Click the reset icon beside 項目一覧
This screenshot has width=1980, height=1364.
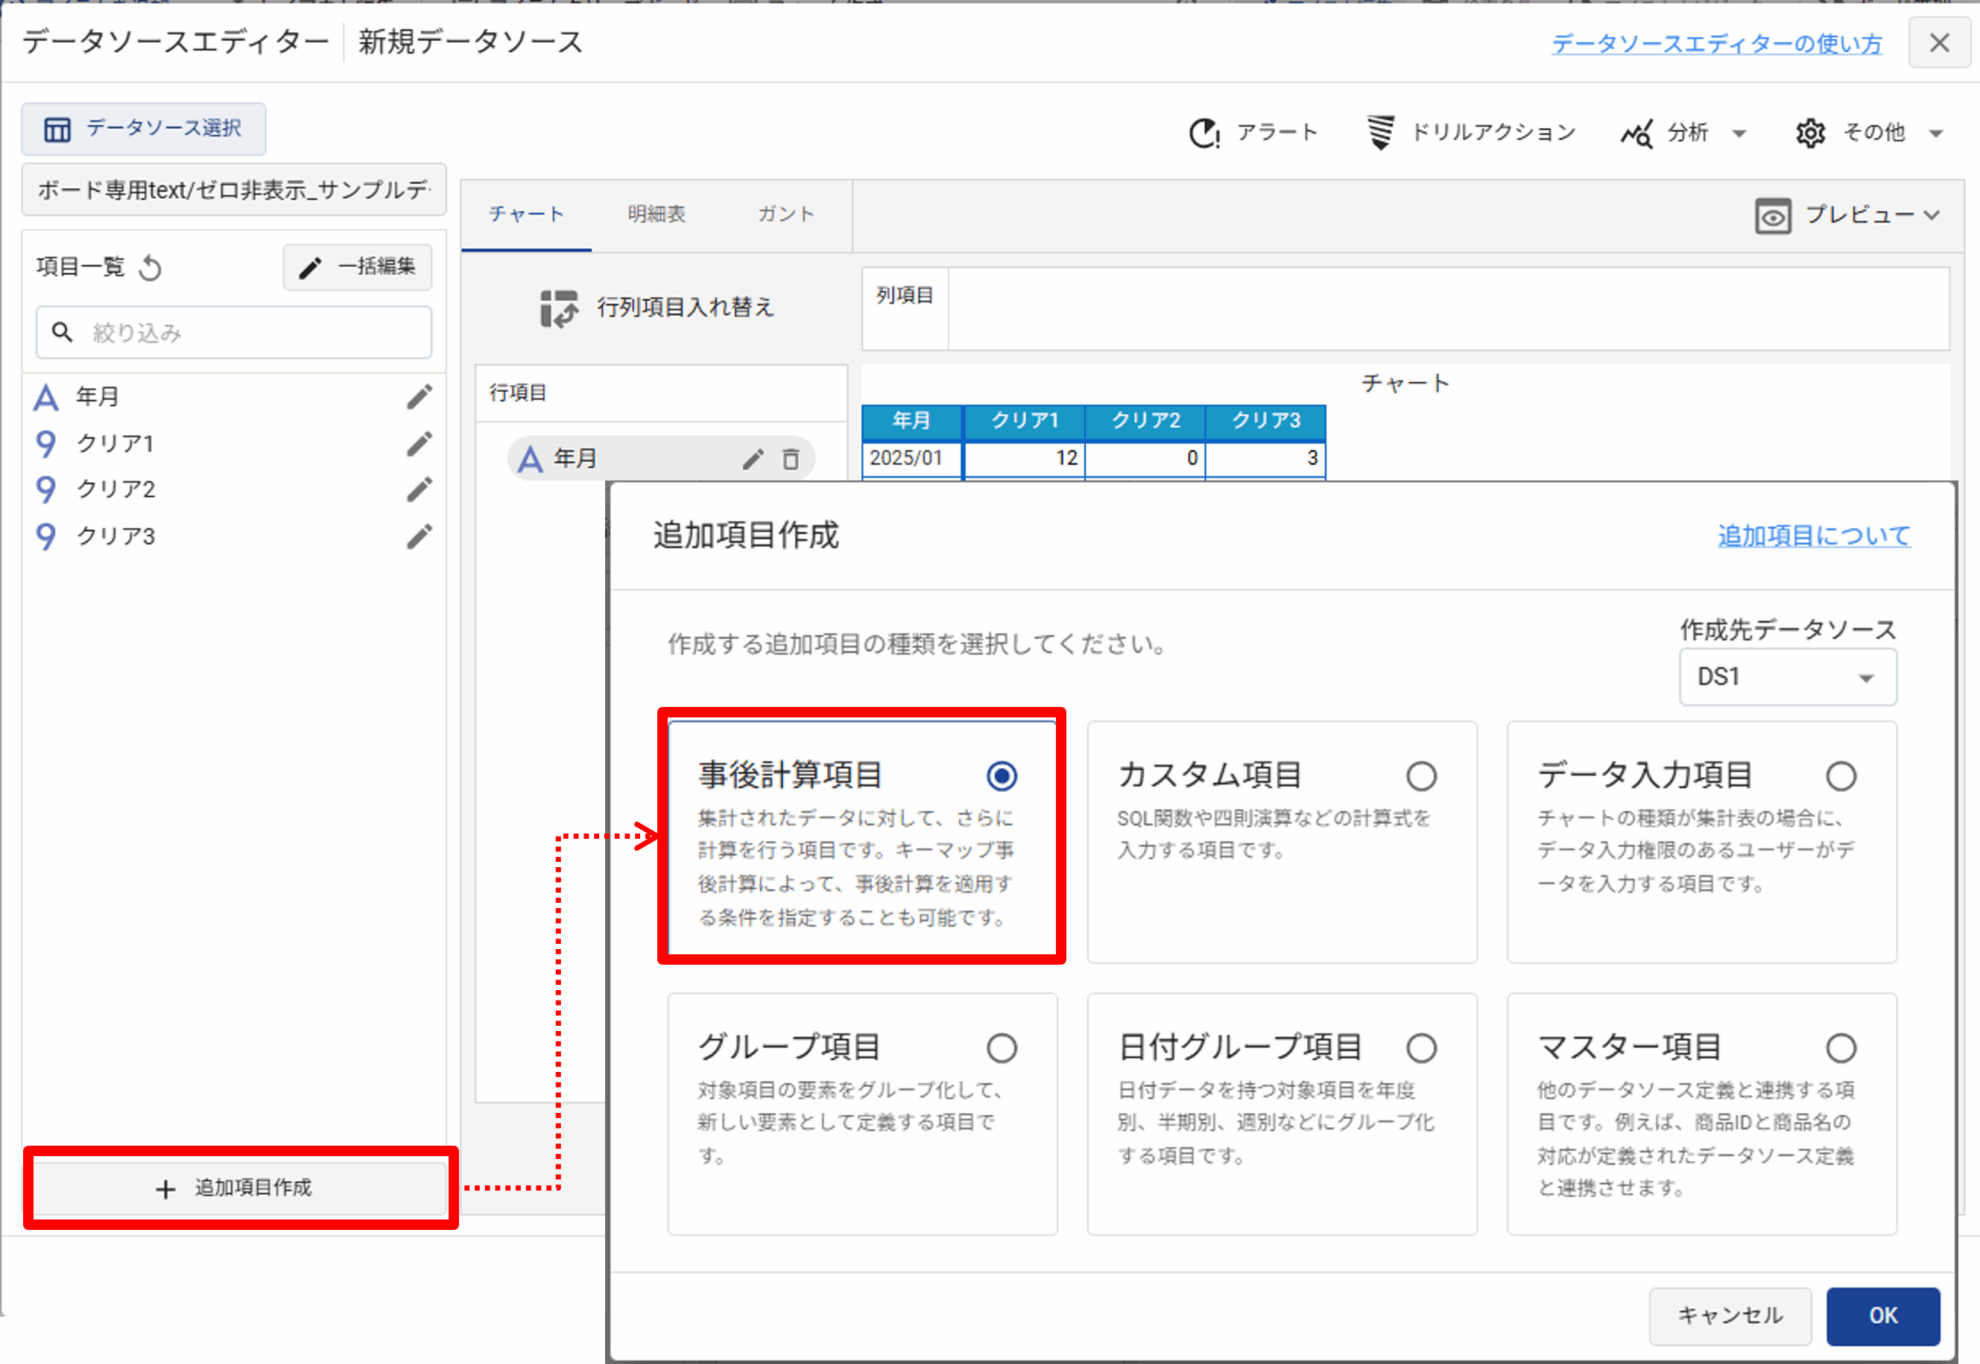click(x=151, y=268)
